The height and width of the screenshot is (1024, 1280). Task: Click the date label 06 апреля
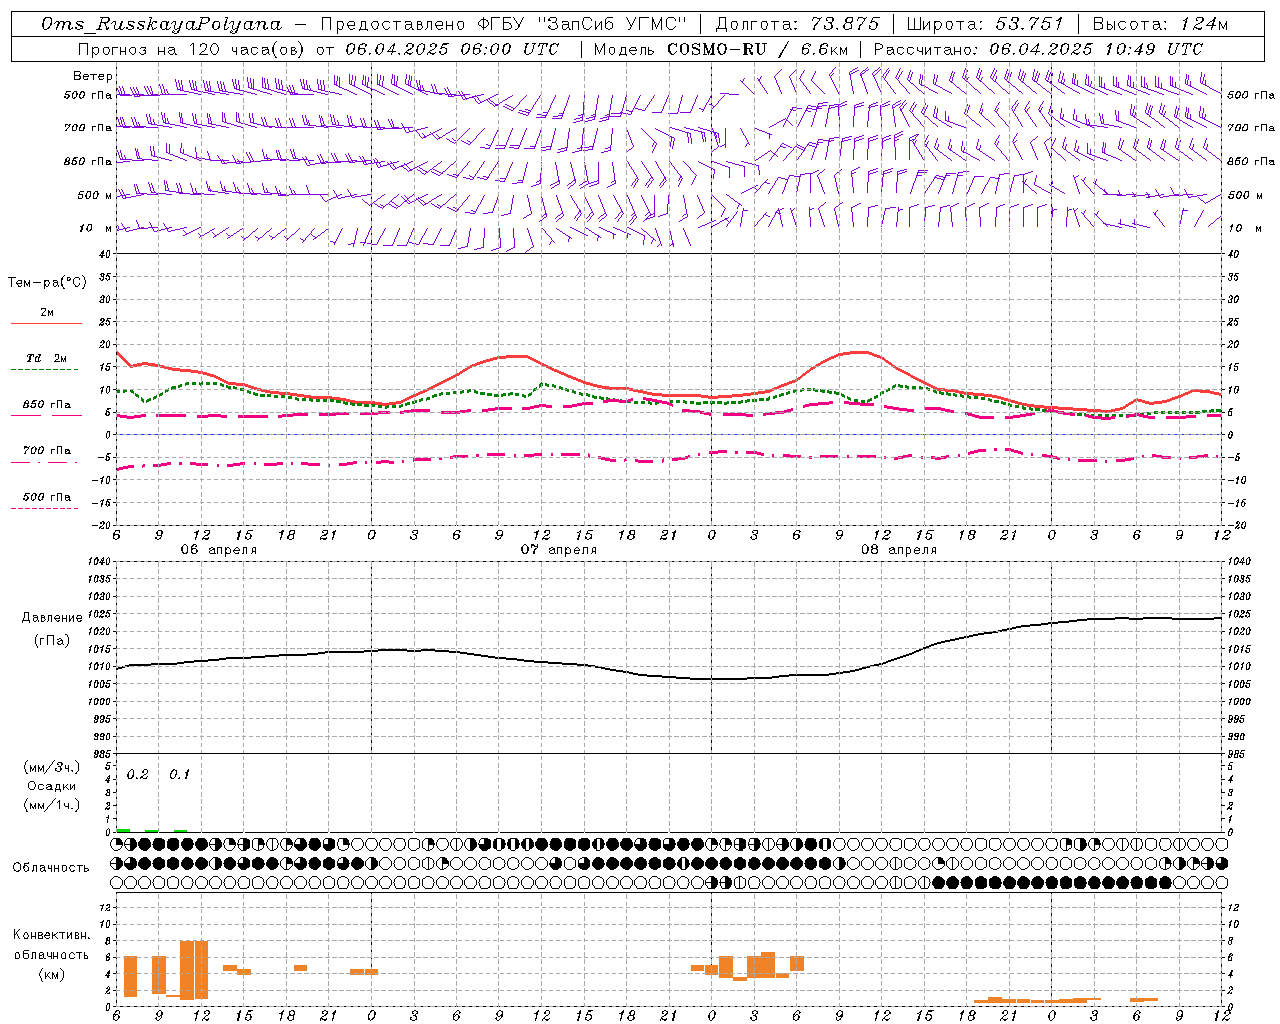(218, 550)
